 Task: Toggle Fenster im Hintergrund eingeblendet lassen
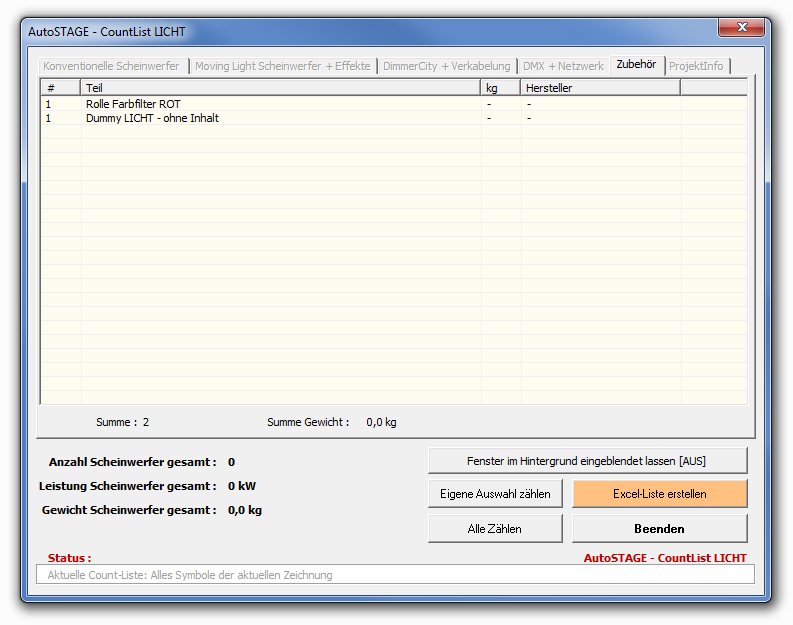[587, 460]
